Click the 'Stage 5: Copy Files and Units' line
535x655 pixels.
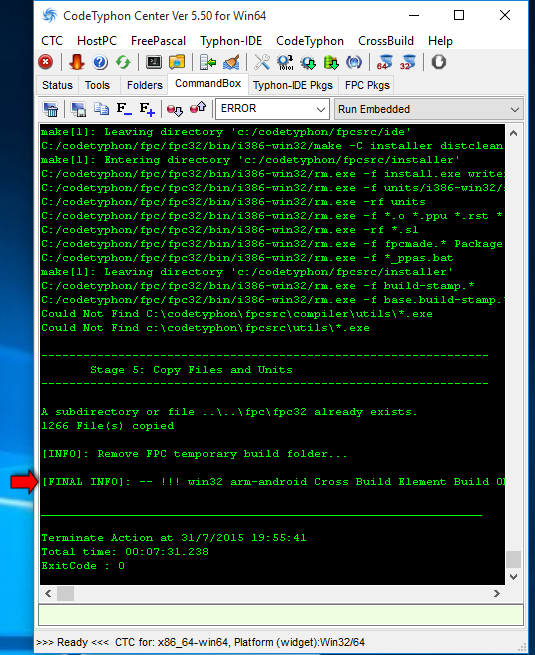point(191,370)
